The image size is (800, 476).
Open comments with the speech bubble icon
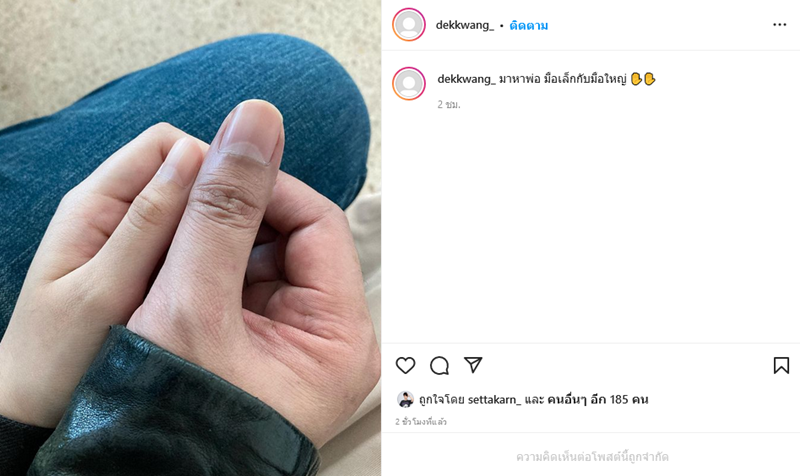(439, 365)
